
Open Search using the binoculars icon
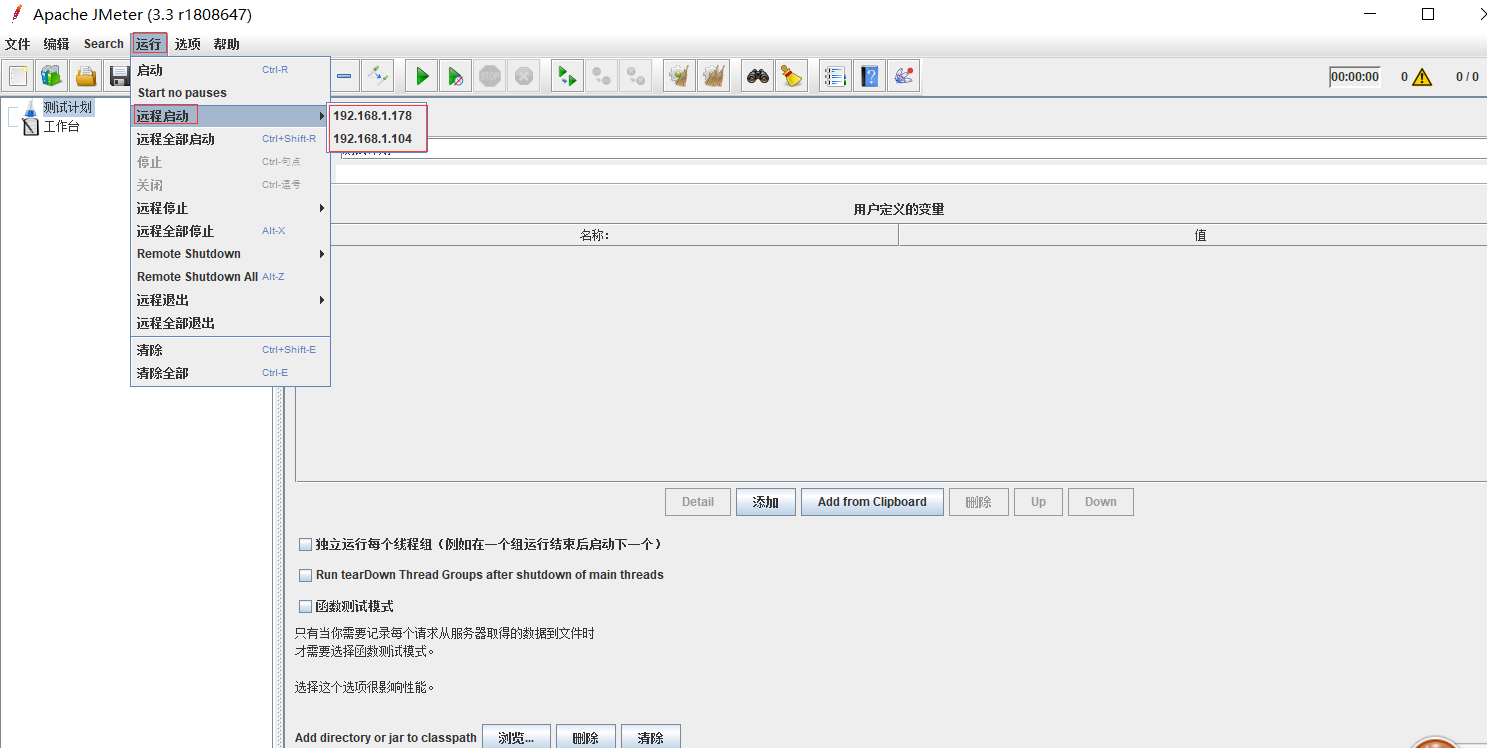(x=758, y=76)
